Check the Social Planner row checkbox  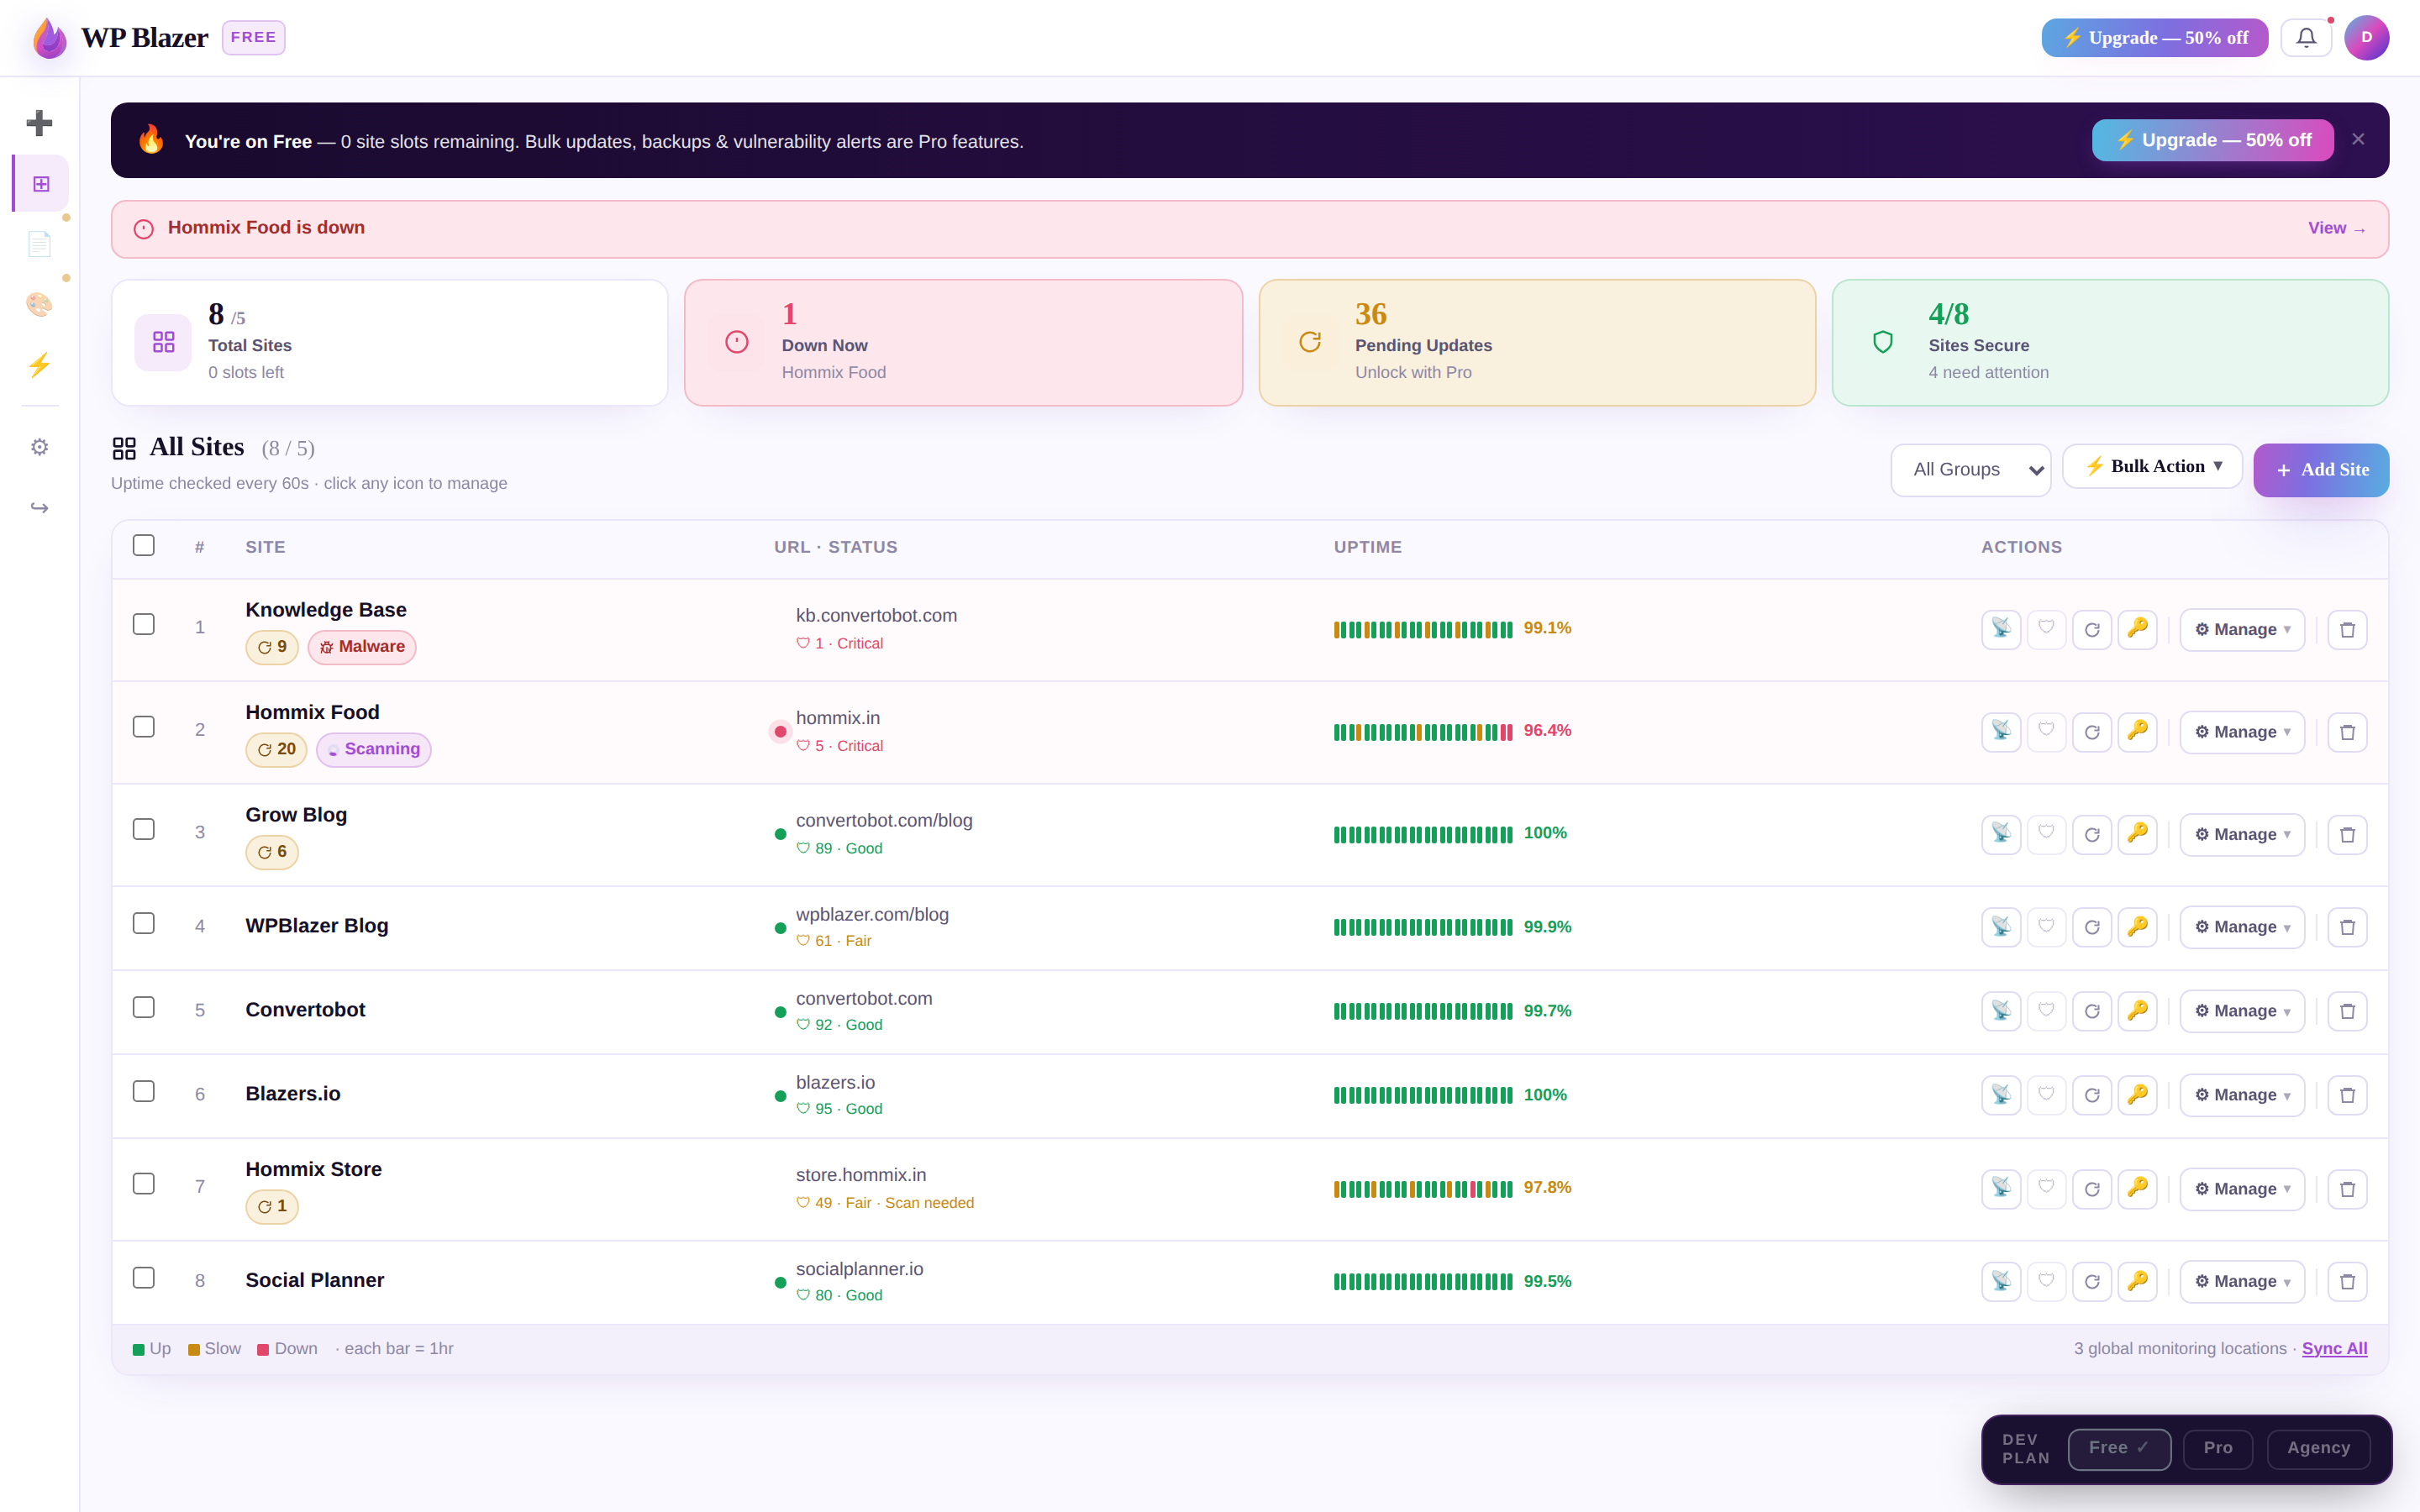pyautogui.click(x=144, y=1278)
